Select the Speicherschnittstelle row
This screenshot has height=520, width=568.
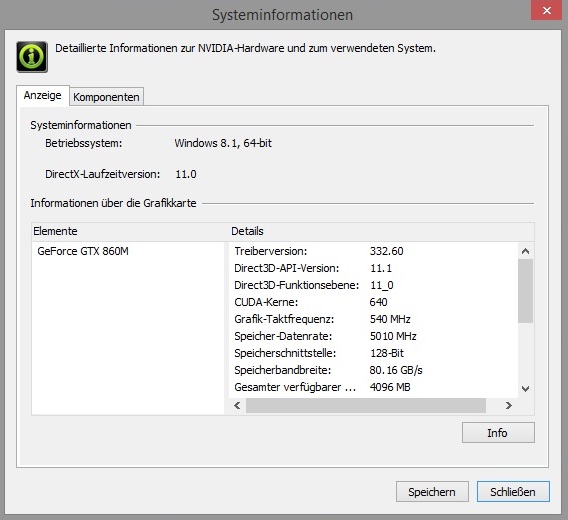(373, 353)
